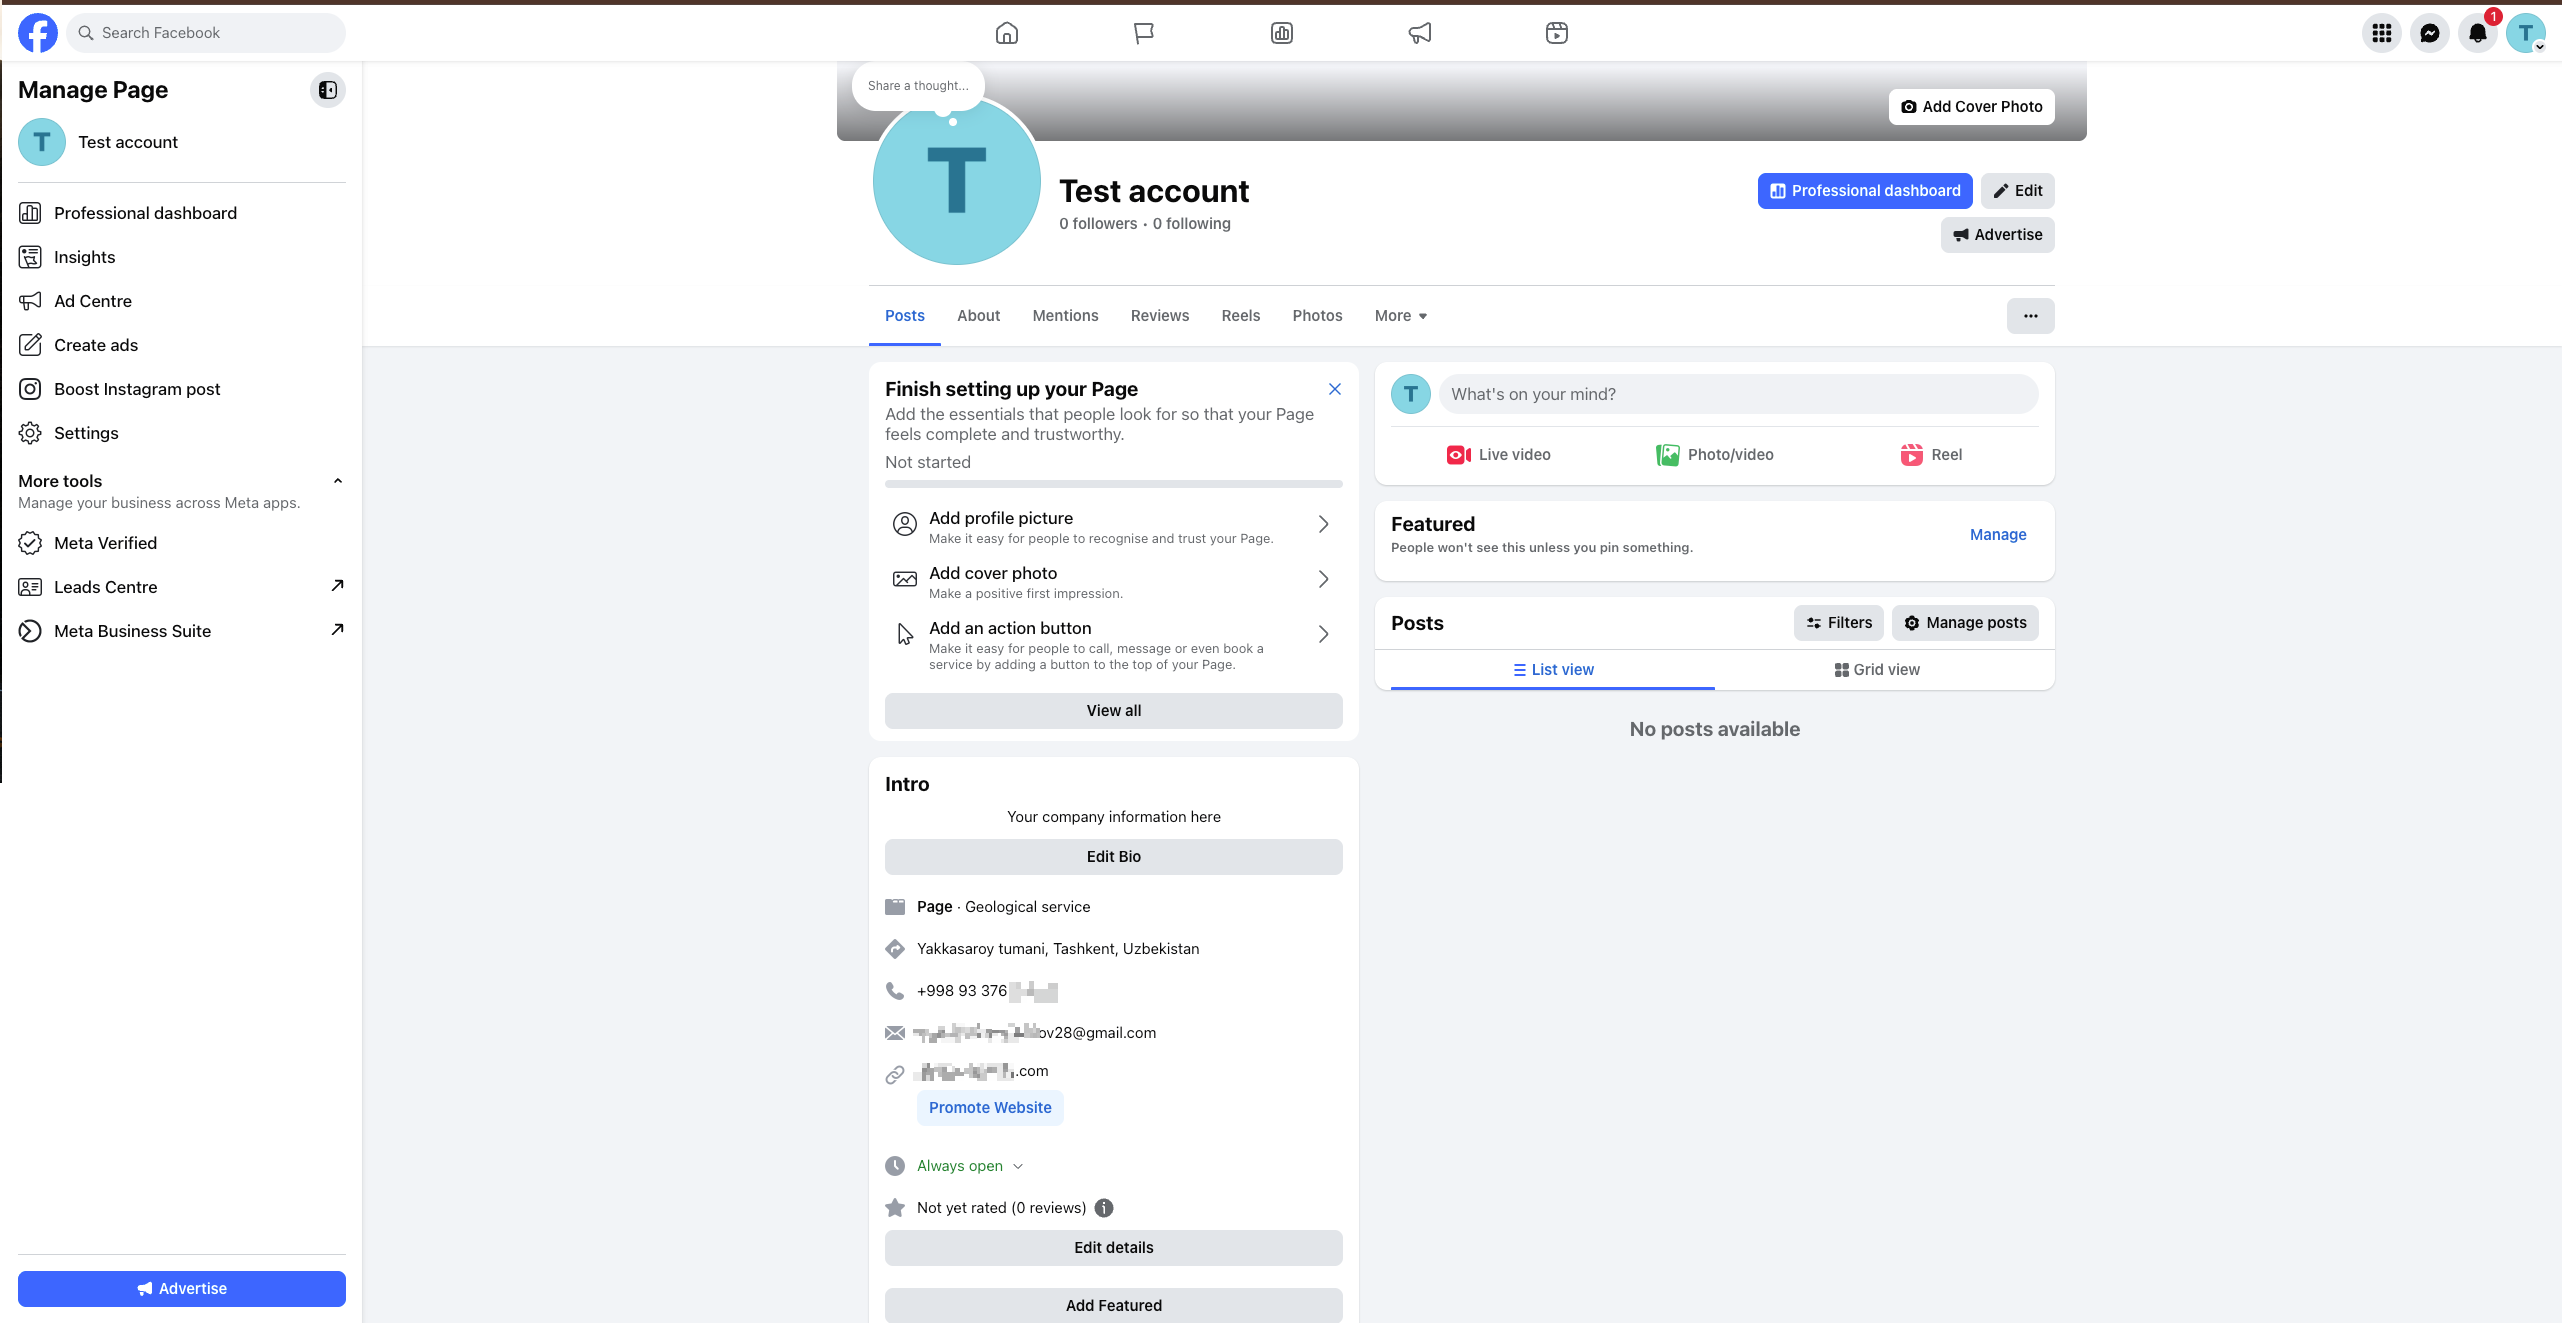
Task: Click the Test account name in sidebar
Action: 128,142
